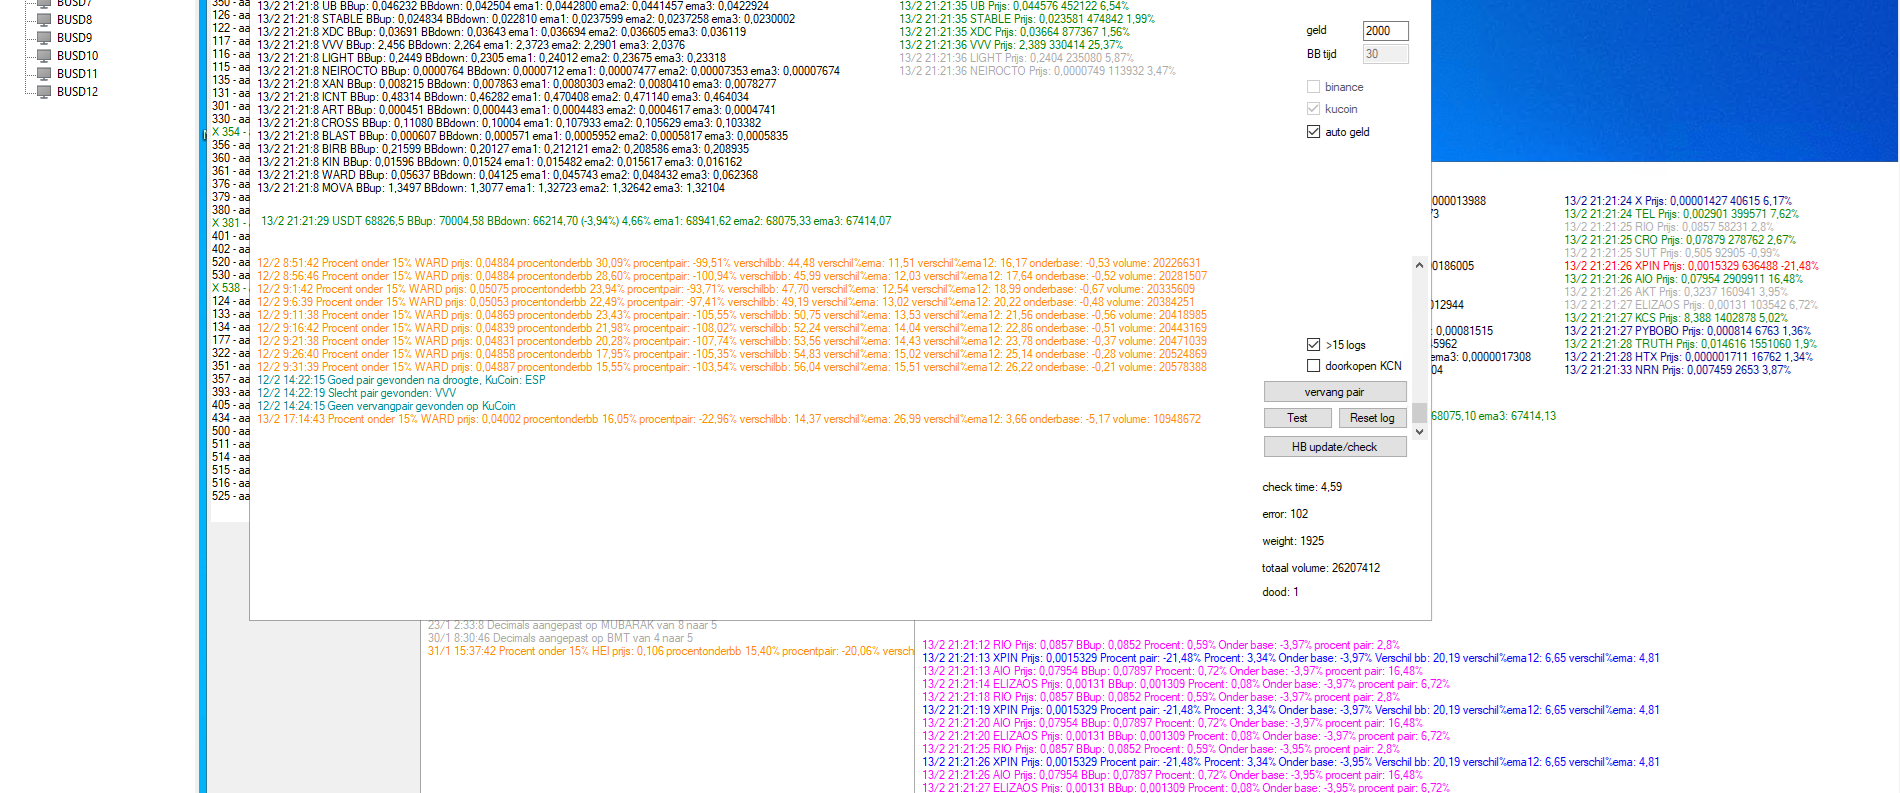
Task: Click the monitor icon beside BUSD10
Action: point(43,55)
